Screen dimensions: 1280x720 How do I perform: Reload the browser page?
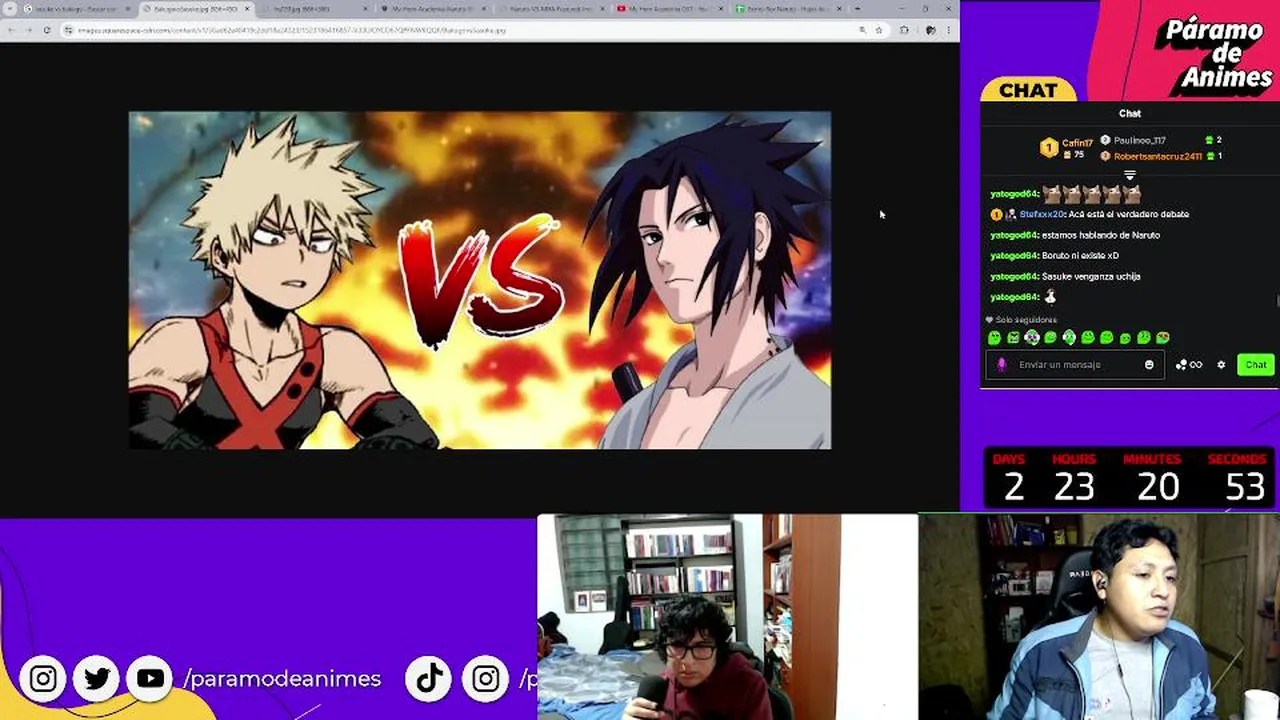[x=46, y=30]
